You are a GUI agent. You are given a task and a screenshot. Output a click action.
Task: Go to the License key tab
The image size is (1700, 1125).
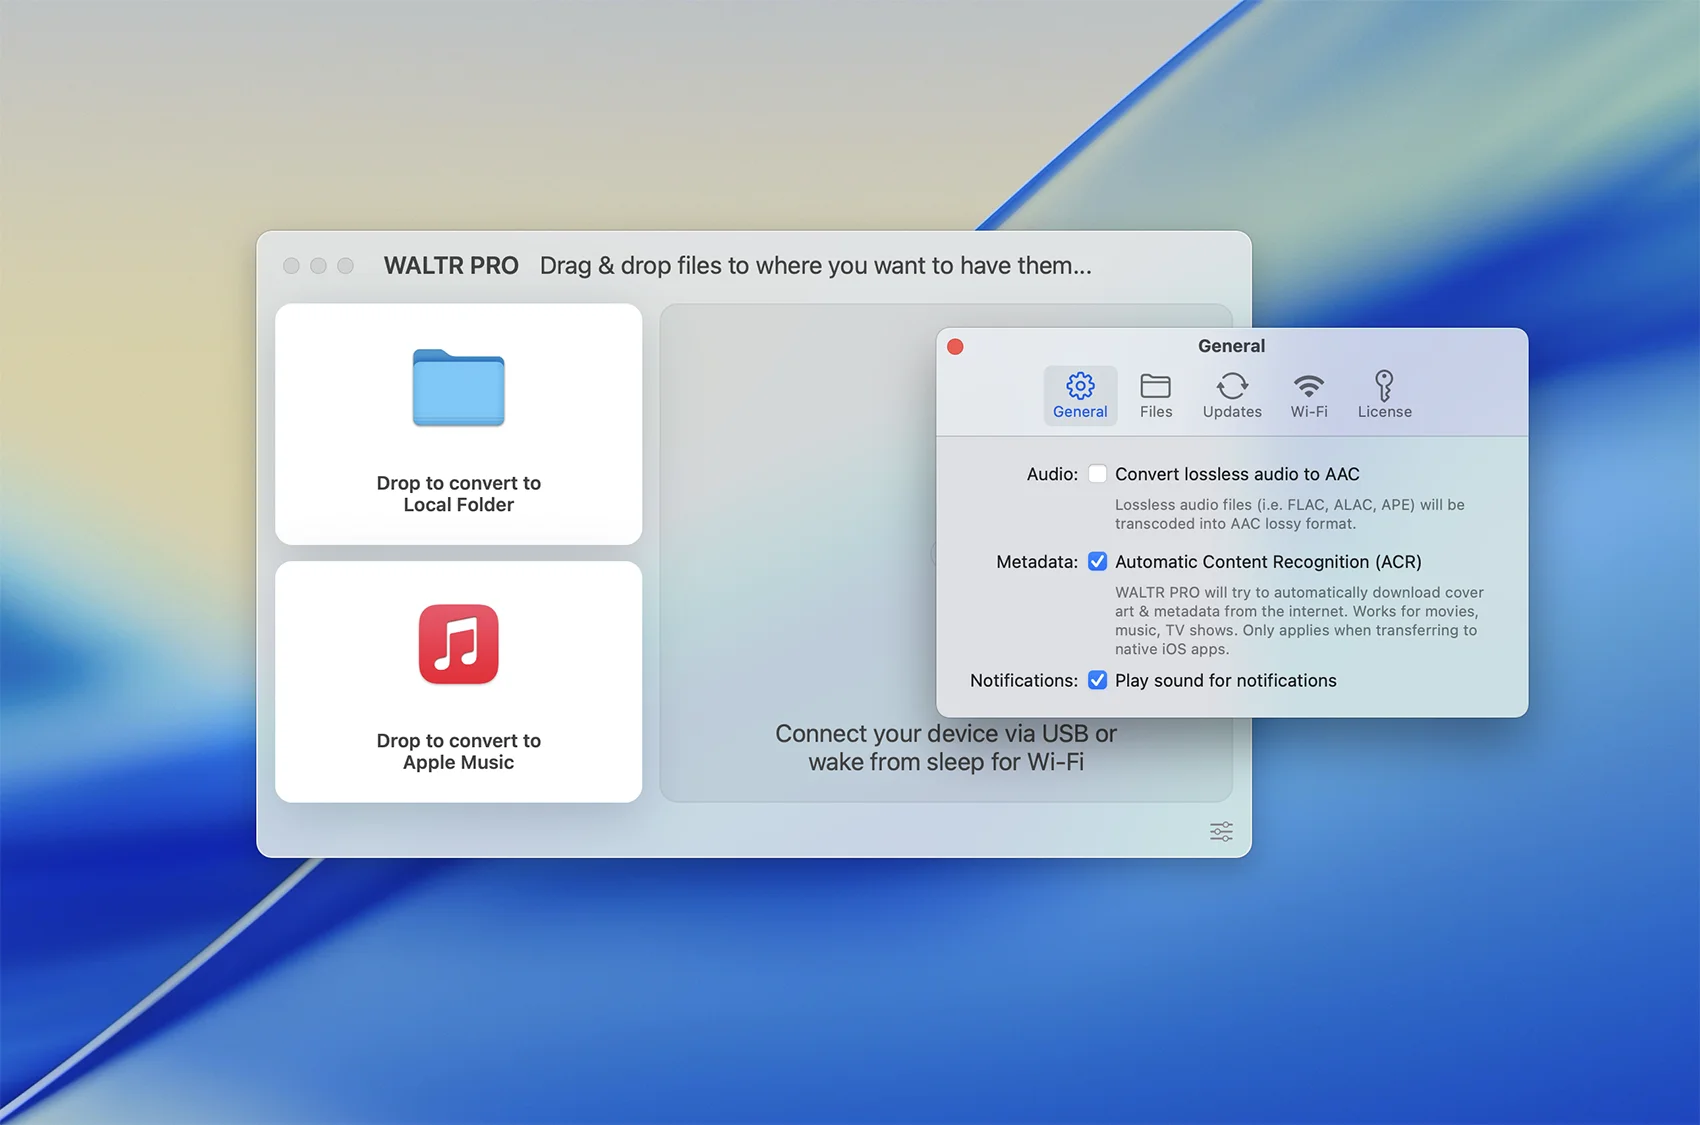[1384, 395]
